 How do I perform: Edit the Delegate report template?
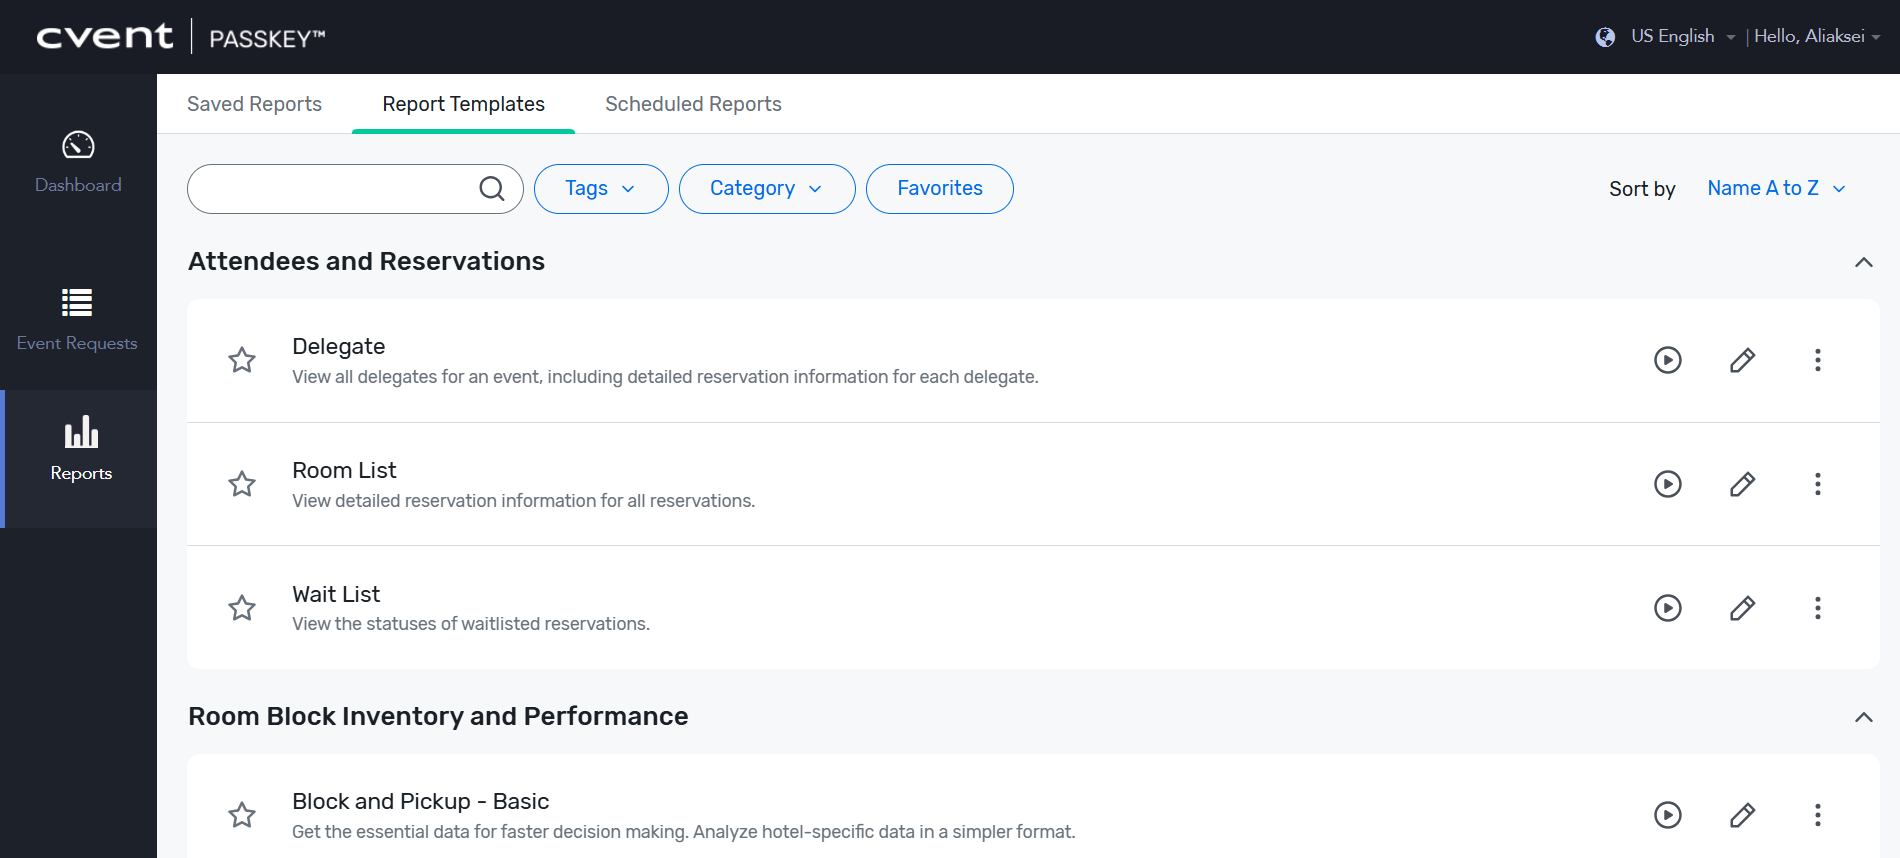coord(1742,360)
